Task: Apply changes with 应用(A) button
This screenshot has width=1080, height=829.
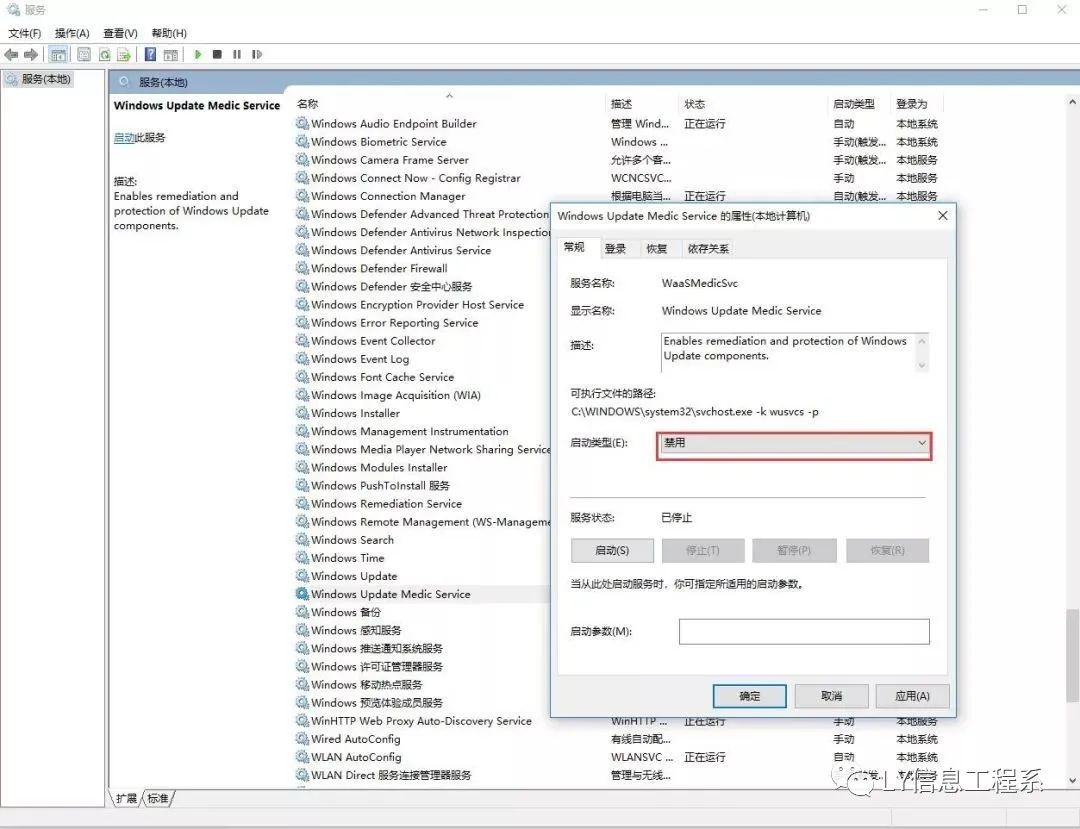Action: [913, 696]
